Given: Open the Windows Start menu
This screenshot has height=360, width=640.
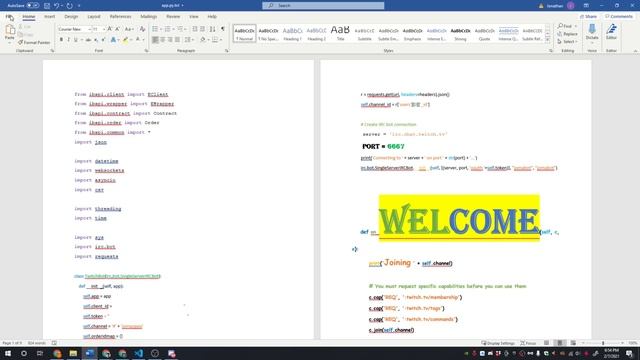Looking at the screenshot, I should [8, 353].
